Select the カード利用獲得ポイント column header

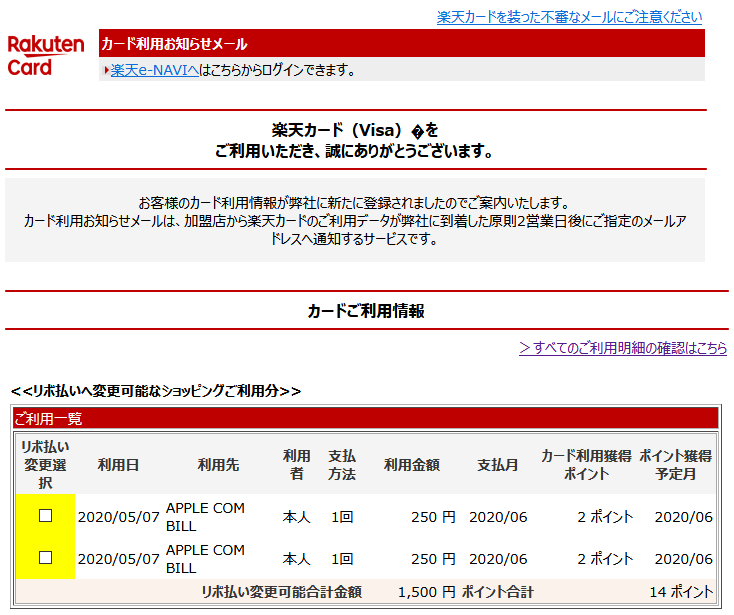tap(587, 465)
